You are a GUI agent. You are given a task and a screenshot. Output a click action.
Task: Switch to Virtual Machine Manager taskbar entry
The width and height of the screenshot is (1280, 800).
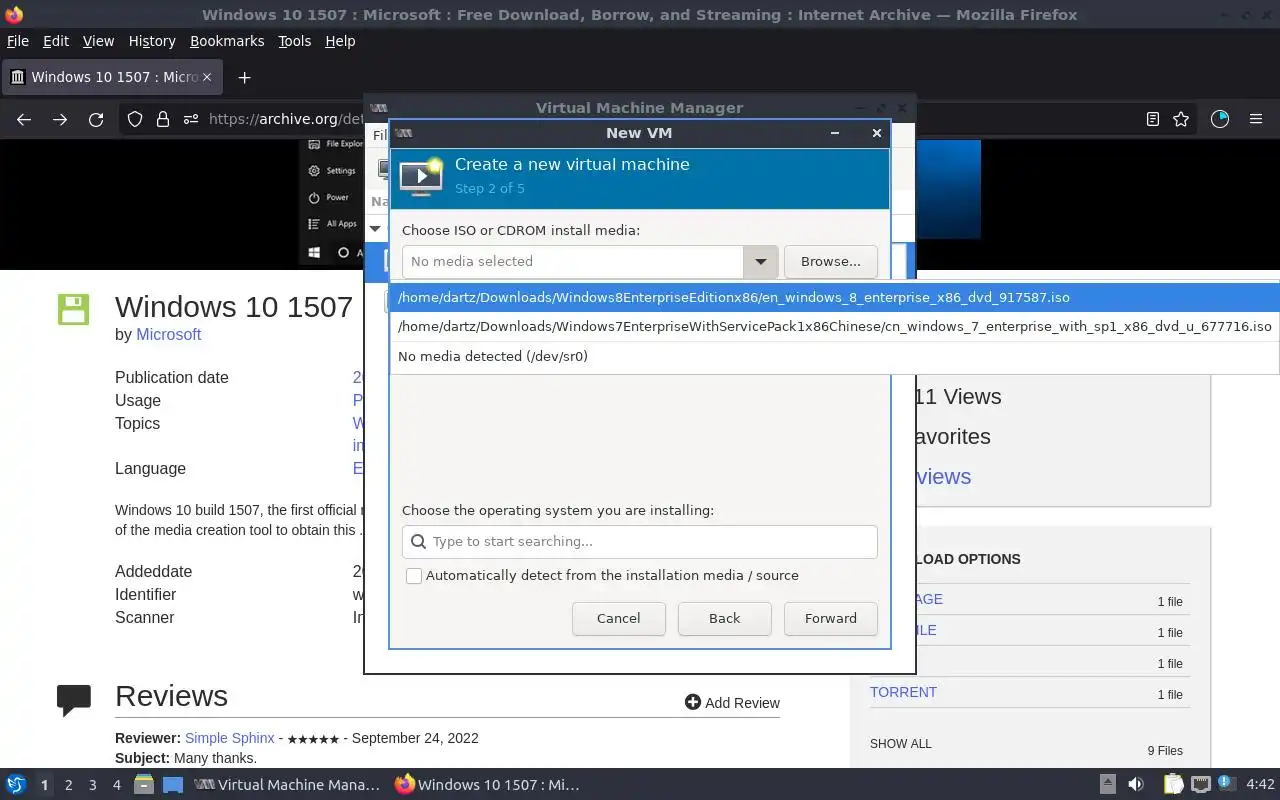tap(288, 785)
